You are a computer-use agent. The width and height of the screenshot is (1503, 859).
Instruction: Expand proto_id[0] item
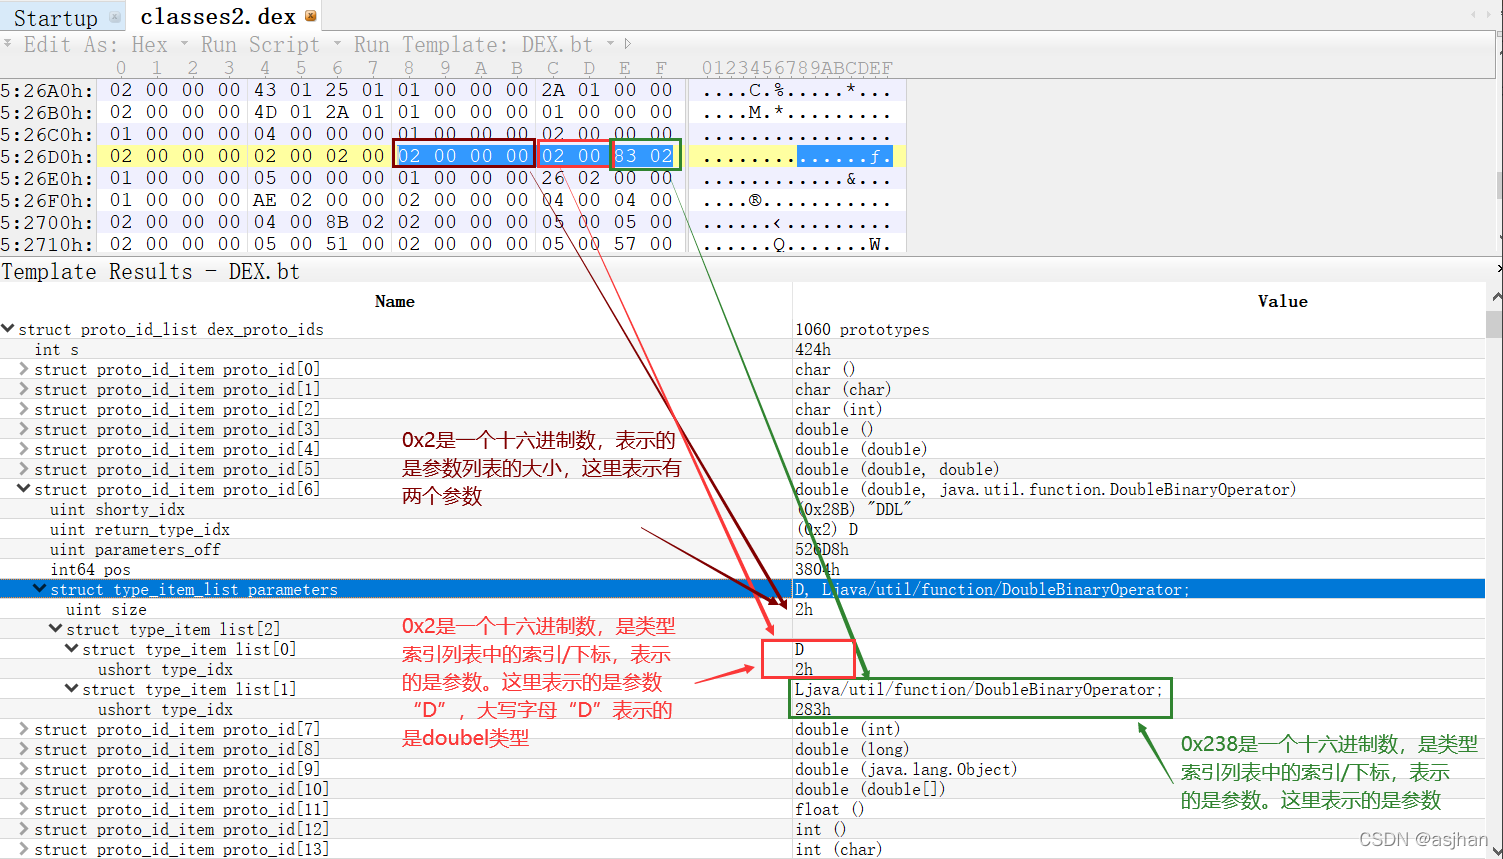[24, 369]
